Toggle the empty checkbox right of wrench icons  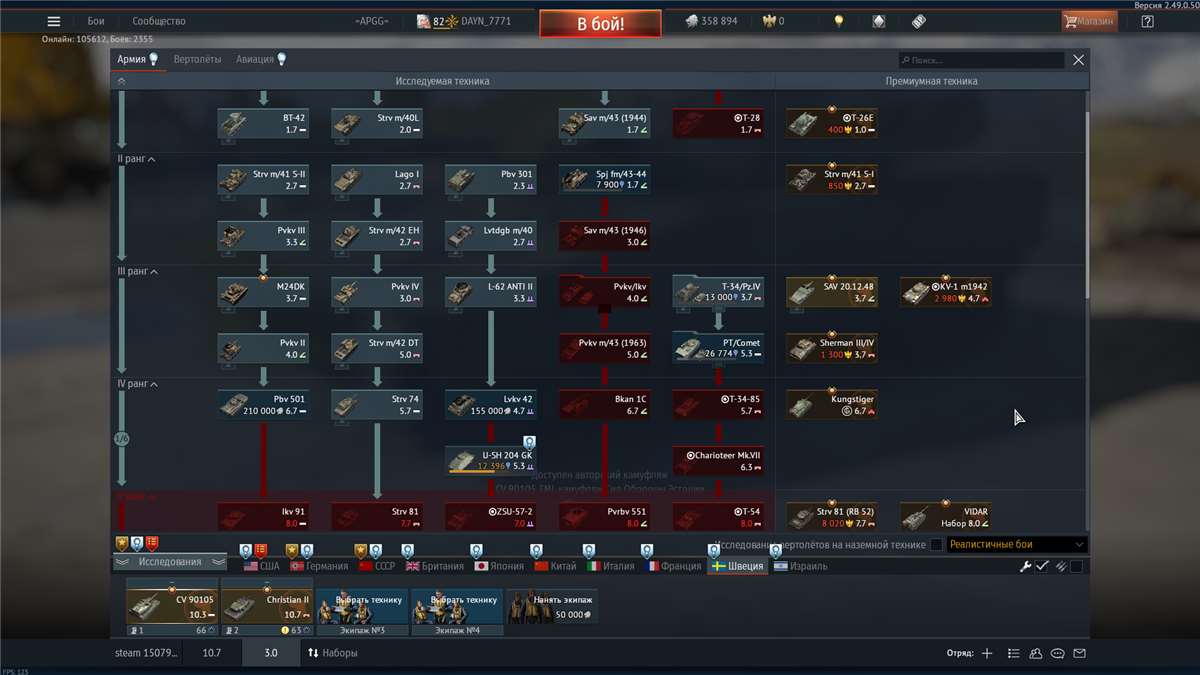(x=1076, y=566)
